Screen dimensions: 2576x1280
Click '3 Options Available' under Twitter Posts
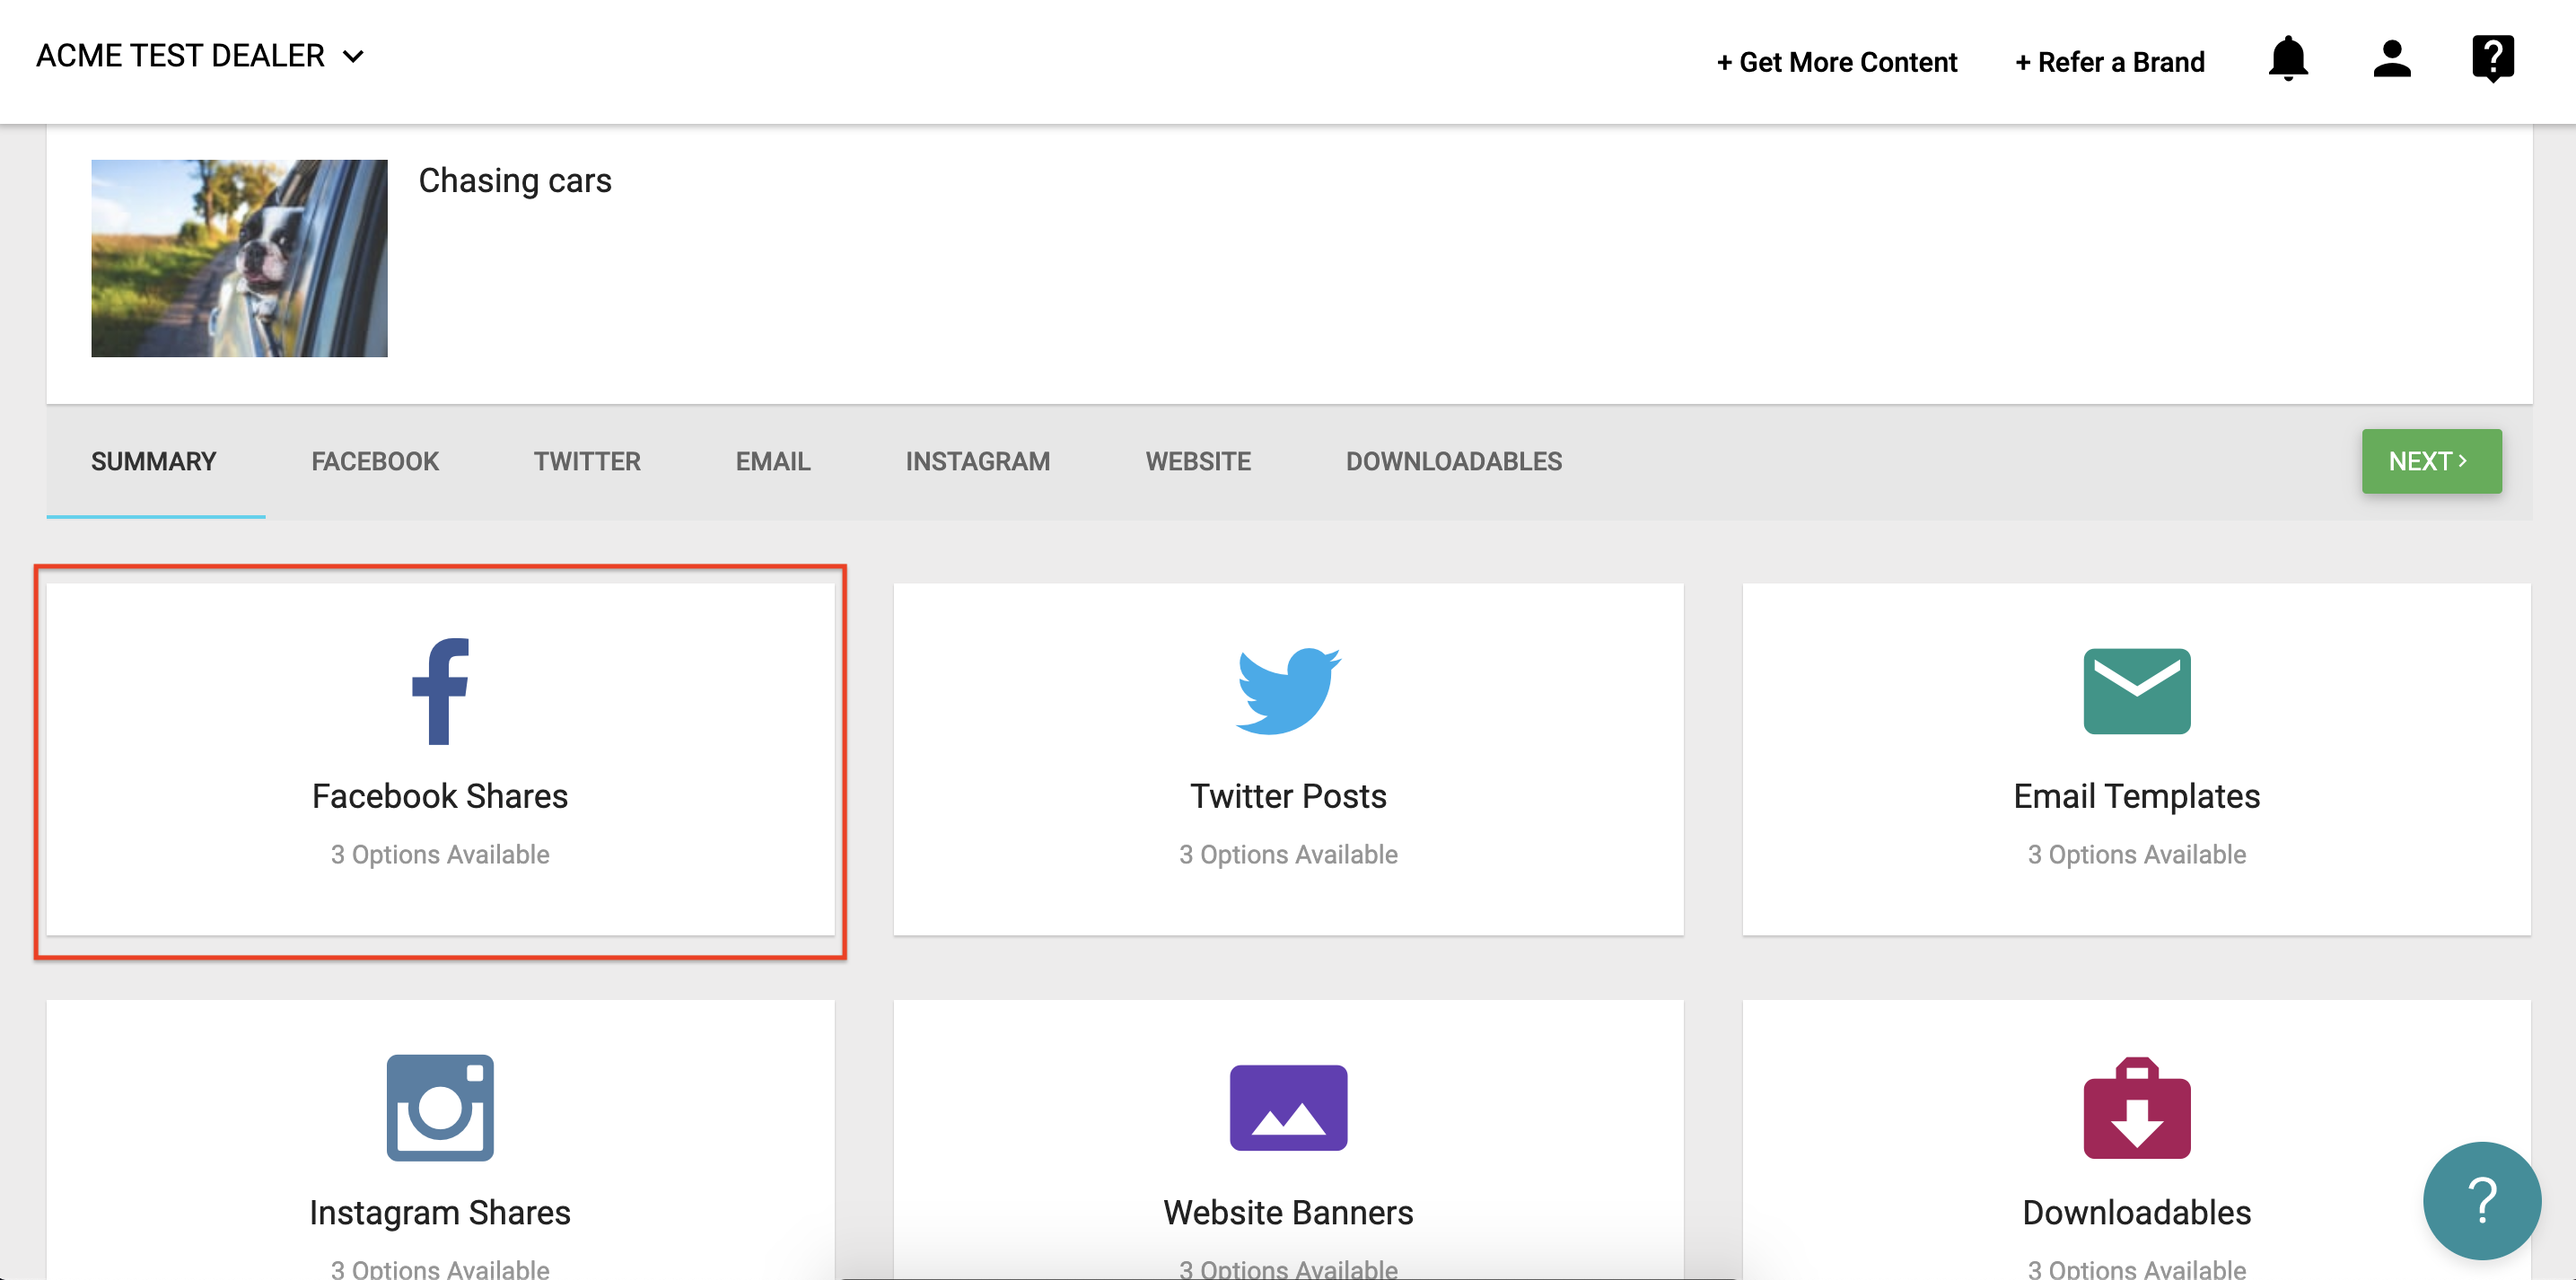[1288, 855]
